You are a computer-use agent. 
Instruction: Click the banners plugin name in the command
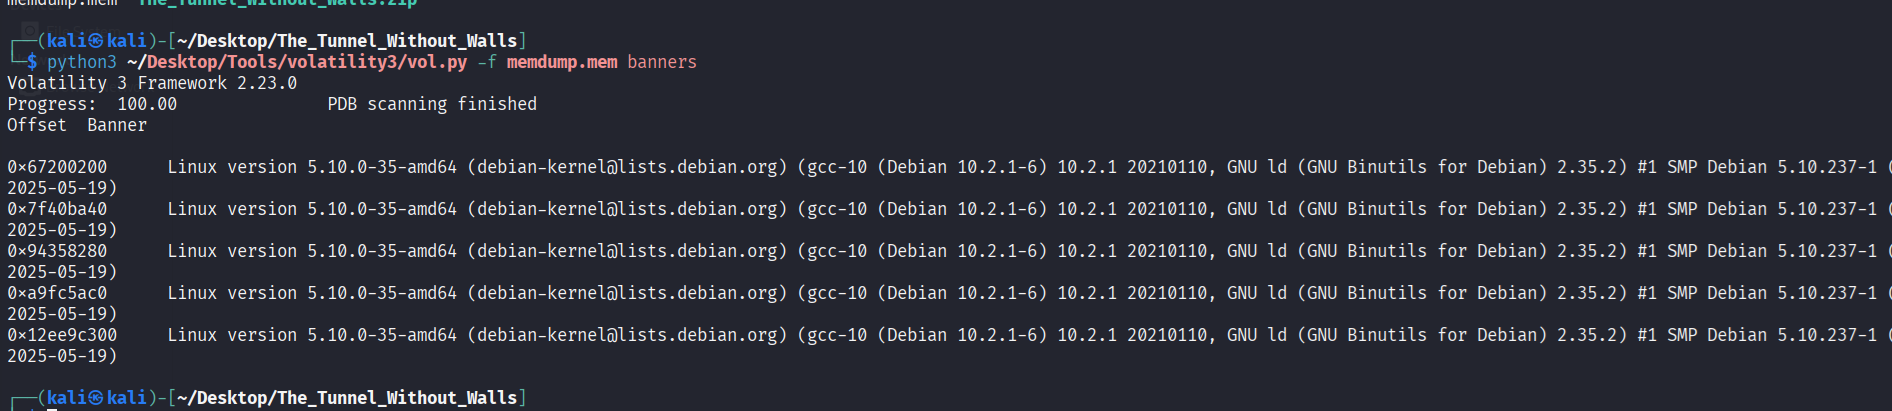tap(661, 62)
